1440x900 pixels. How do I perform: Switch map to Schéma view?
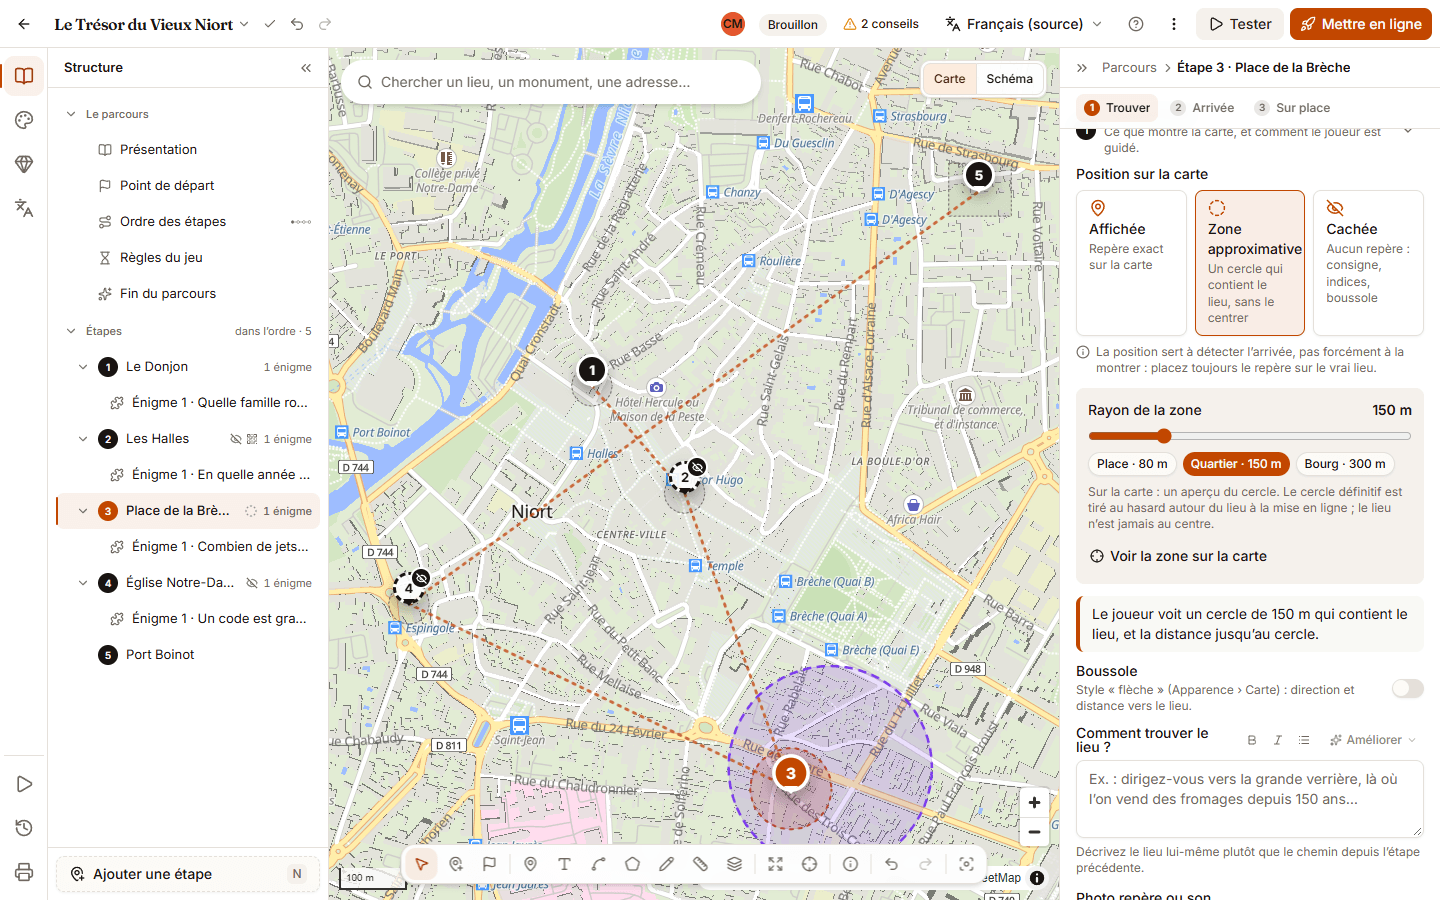1009,79
